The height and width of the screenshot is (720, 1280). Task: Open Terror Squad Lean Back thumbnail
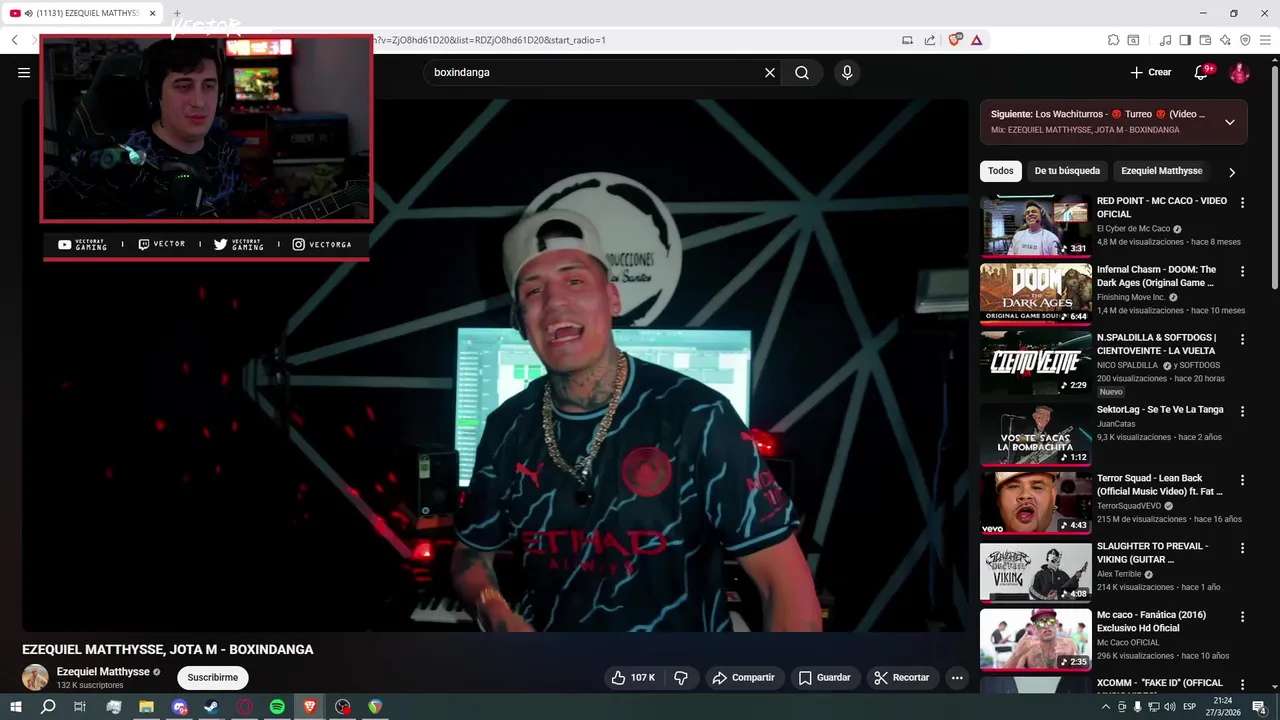(1035, 503)
